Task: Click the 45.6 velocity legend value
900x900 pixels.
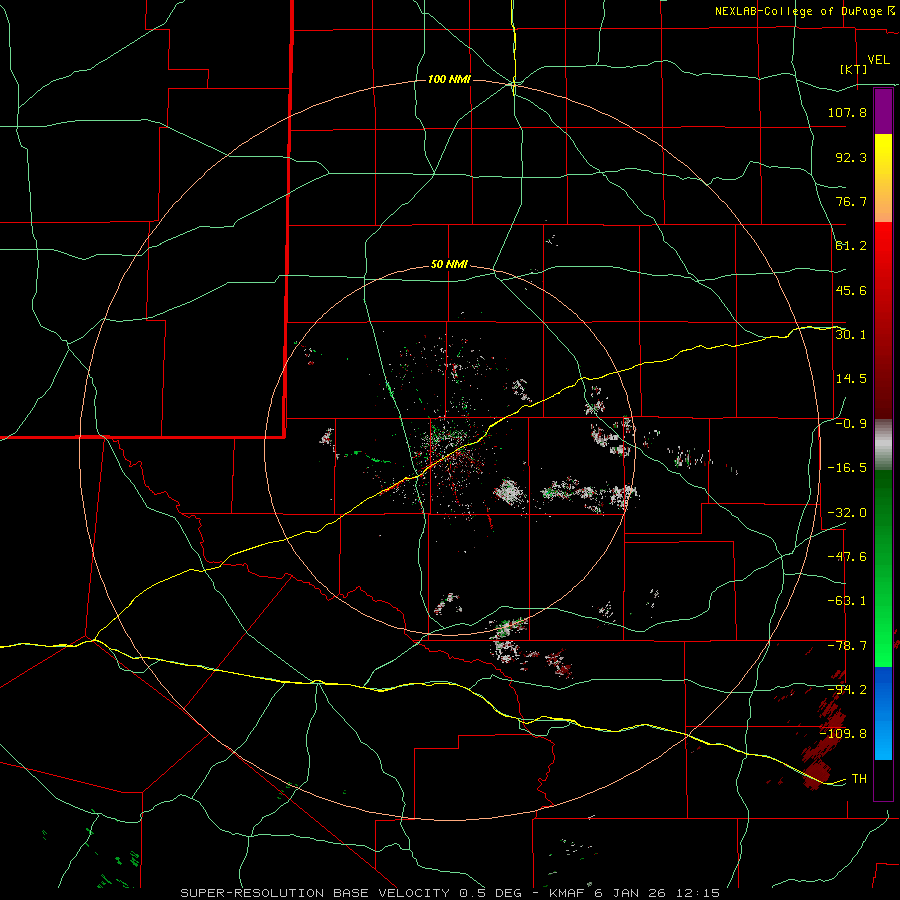Action: click(x=851, y=290)
